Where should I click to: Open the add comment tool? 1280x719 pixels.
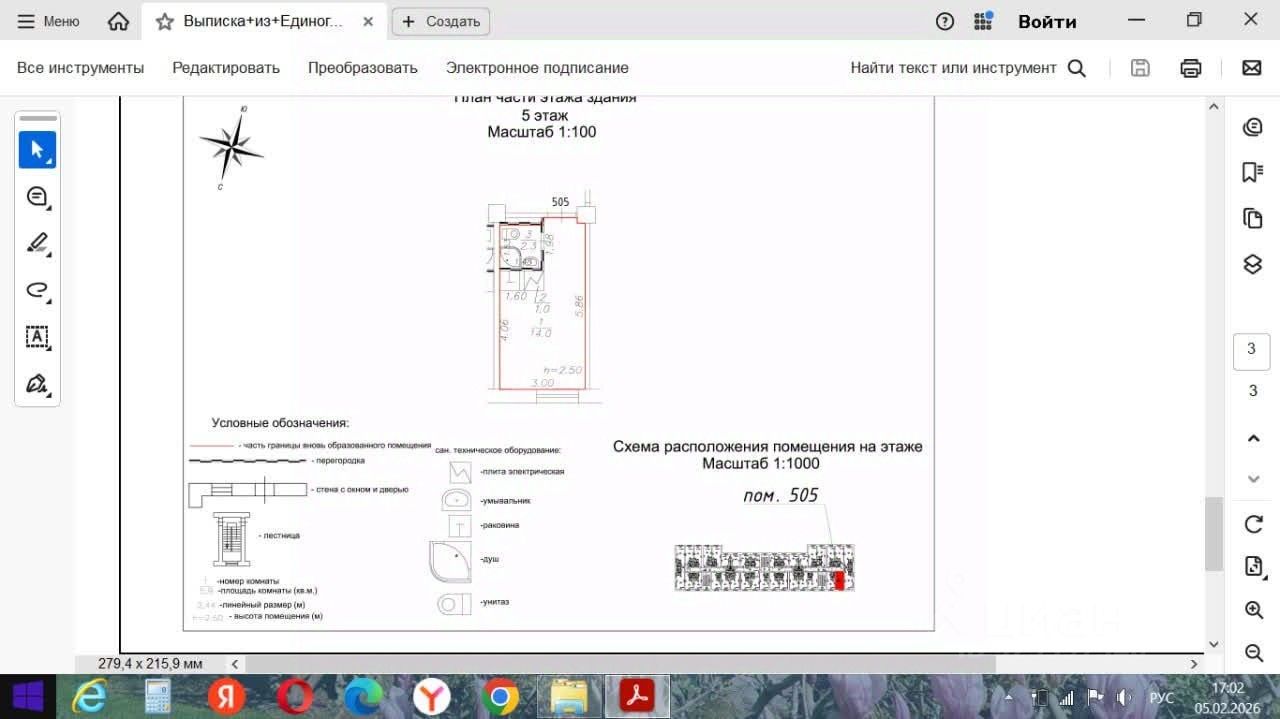[x=37, y=197]
